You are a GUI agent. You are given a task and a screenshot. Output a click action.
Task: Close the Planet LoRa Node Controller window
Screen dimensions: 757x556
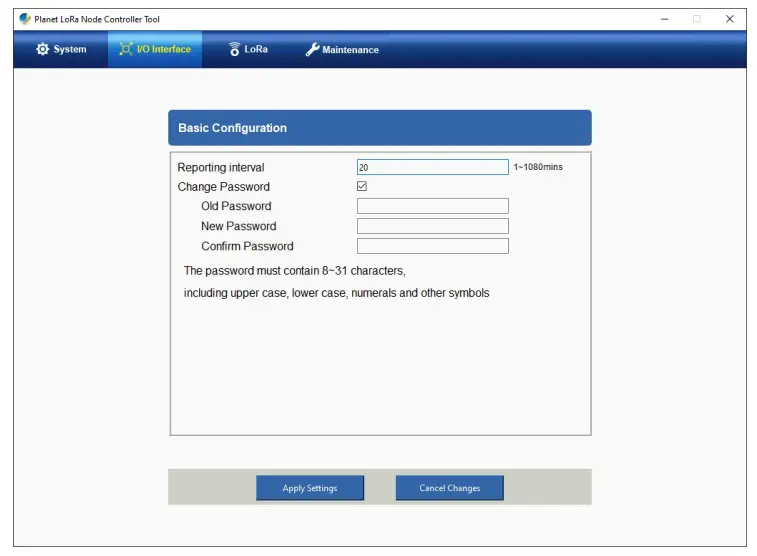point(729,19)
